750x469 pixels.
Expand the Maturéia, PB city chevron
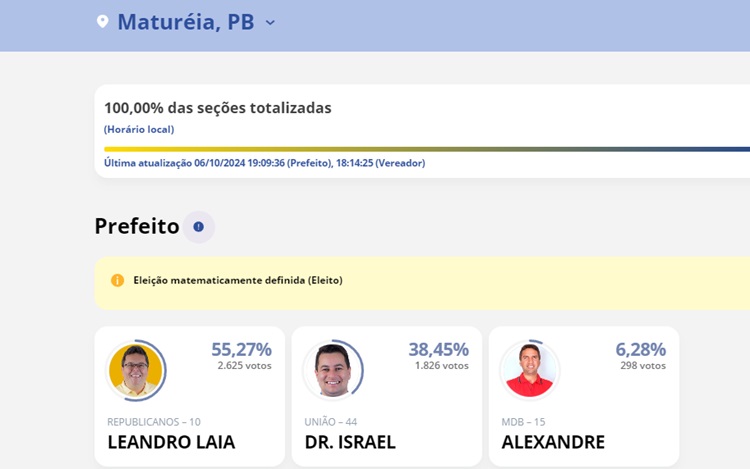(x=270, y=22)
